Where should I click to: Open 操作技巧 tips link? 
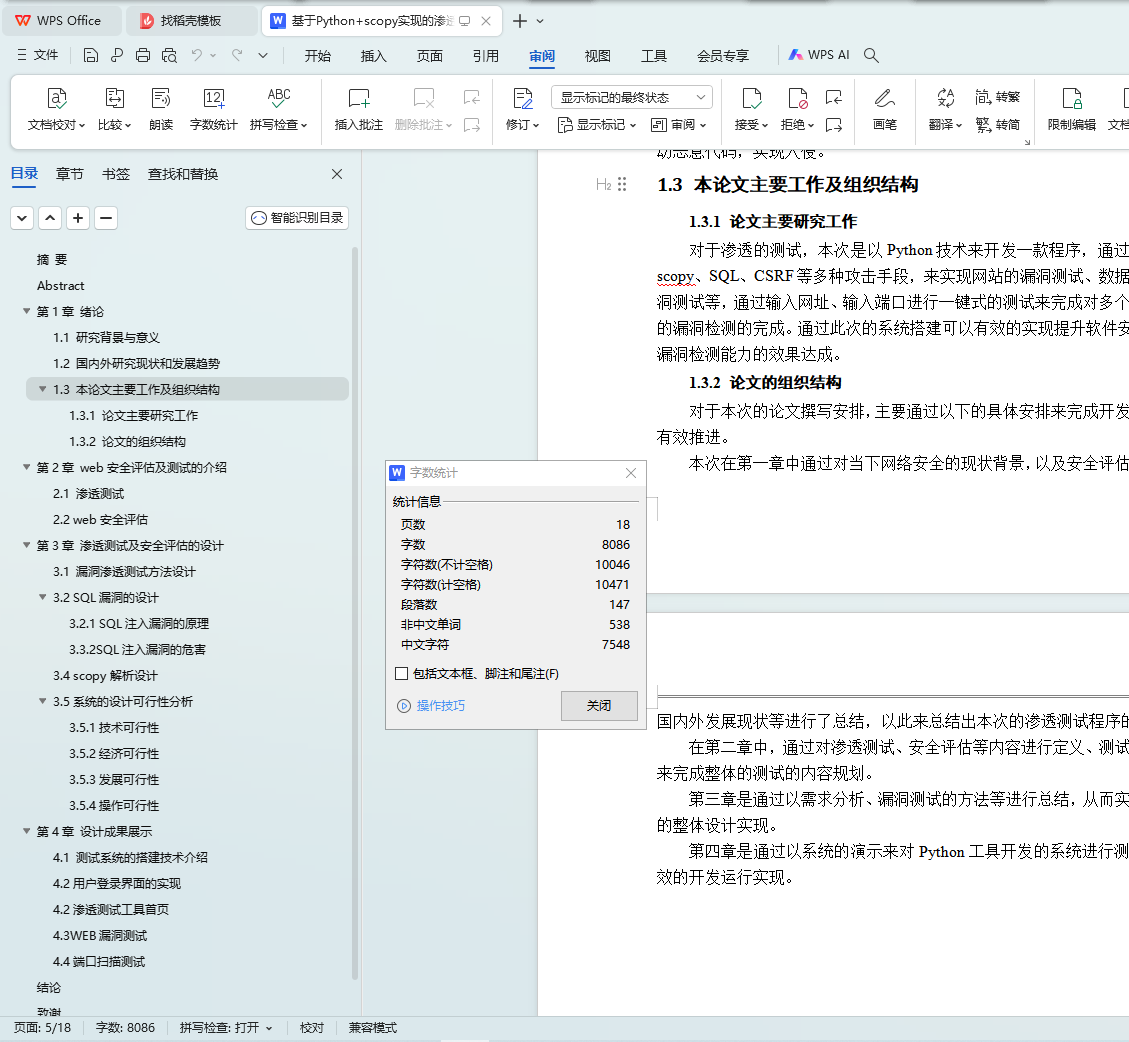(x=431, y=706)
